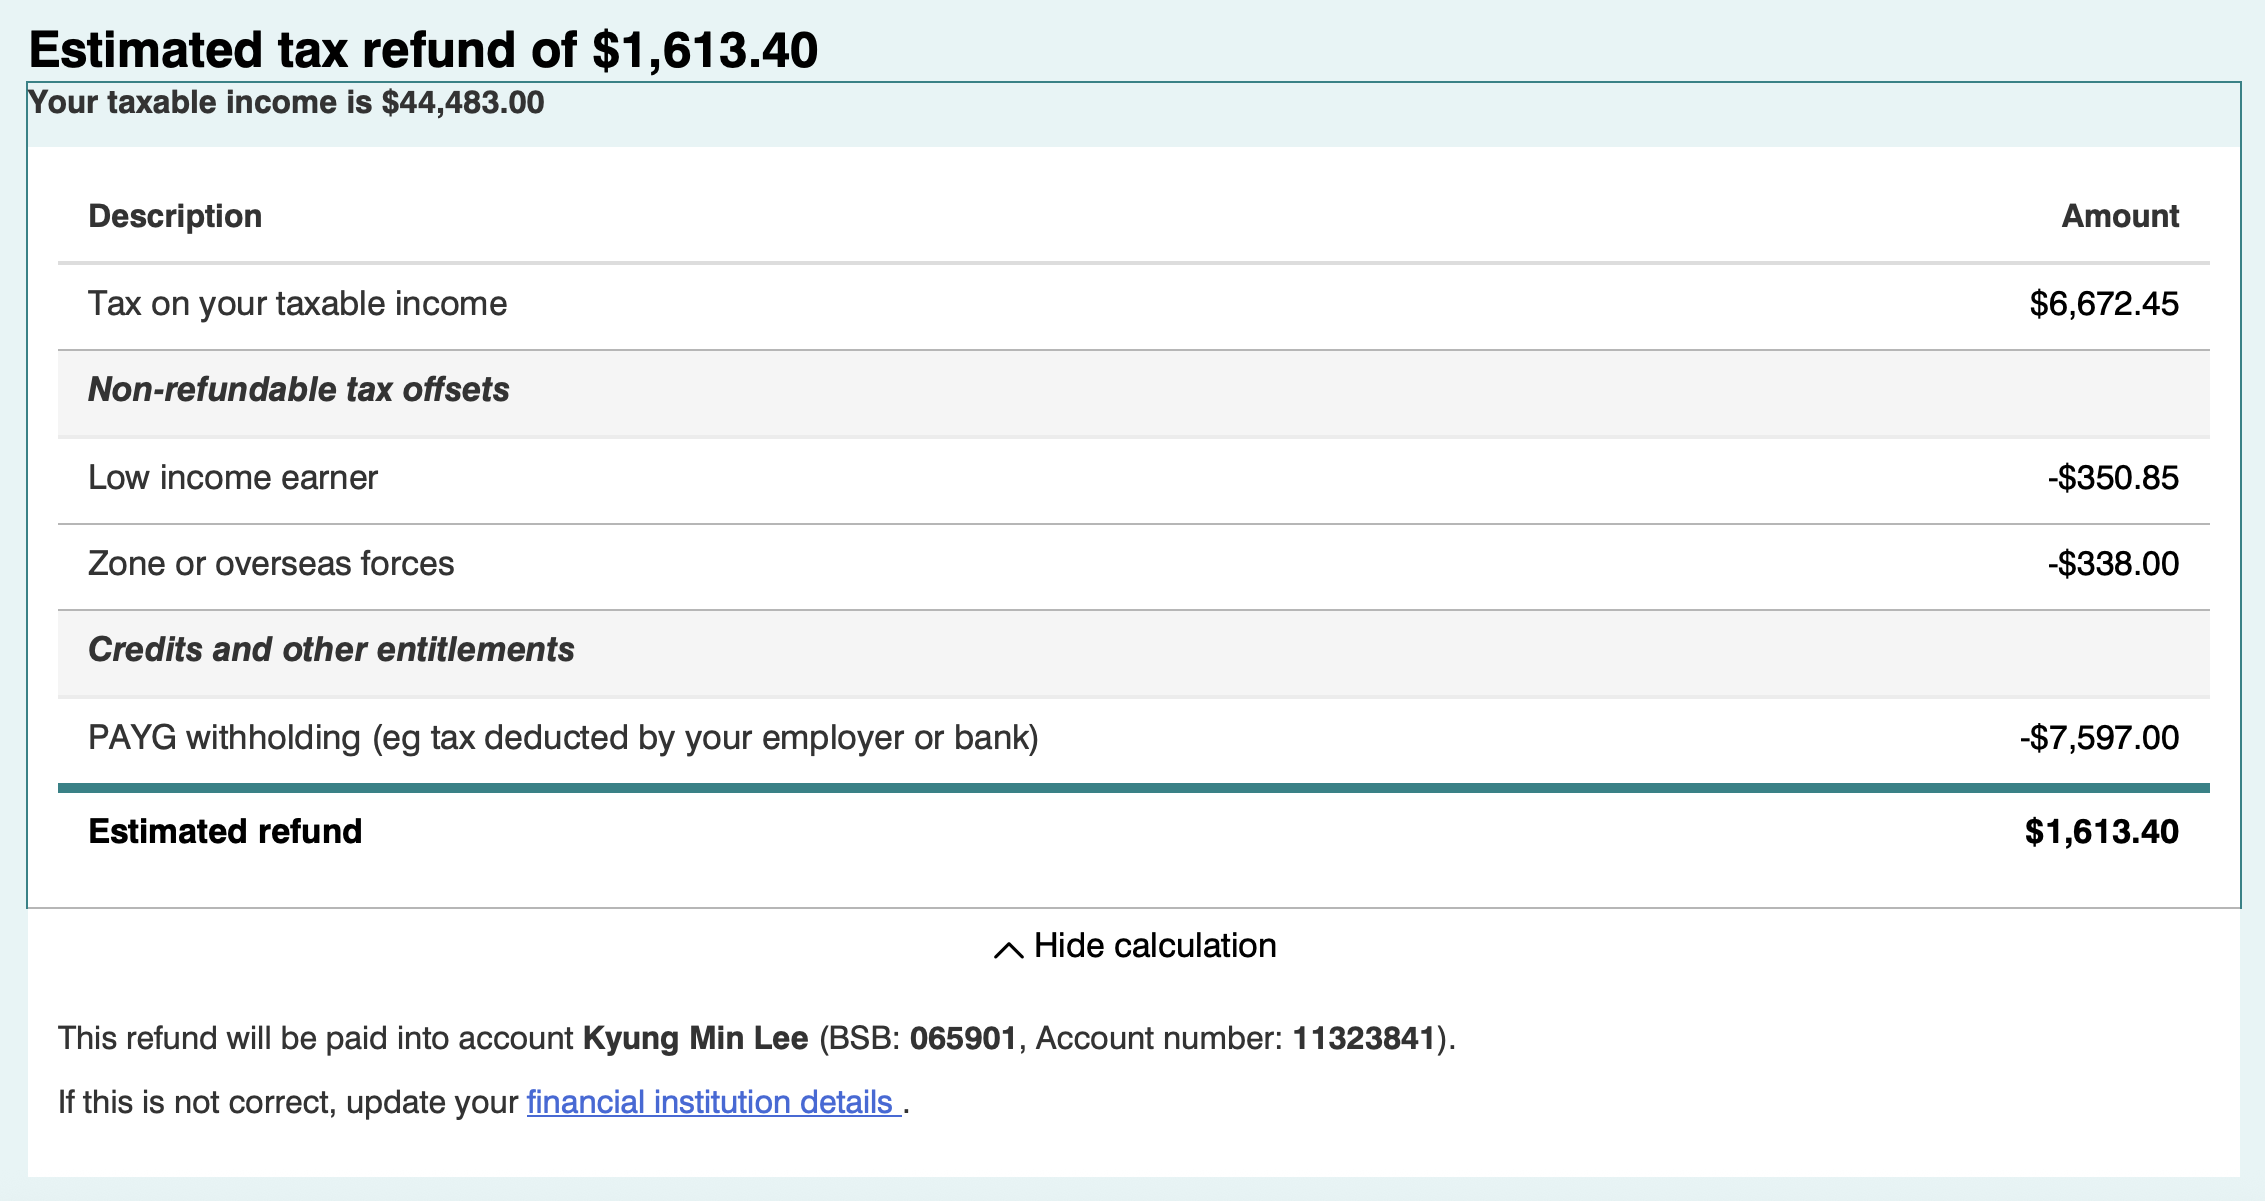Collapse calculation via Hide calculation text
2265x1201 pixels.
1154,946
